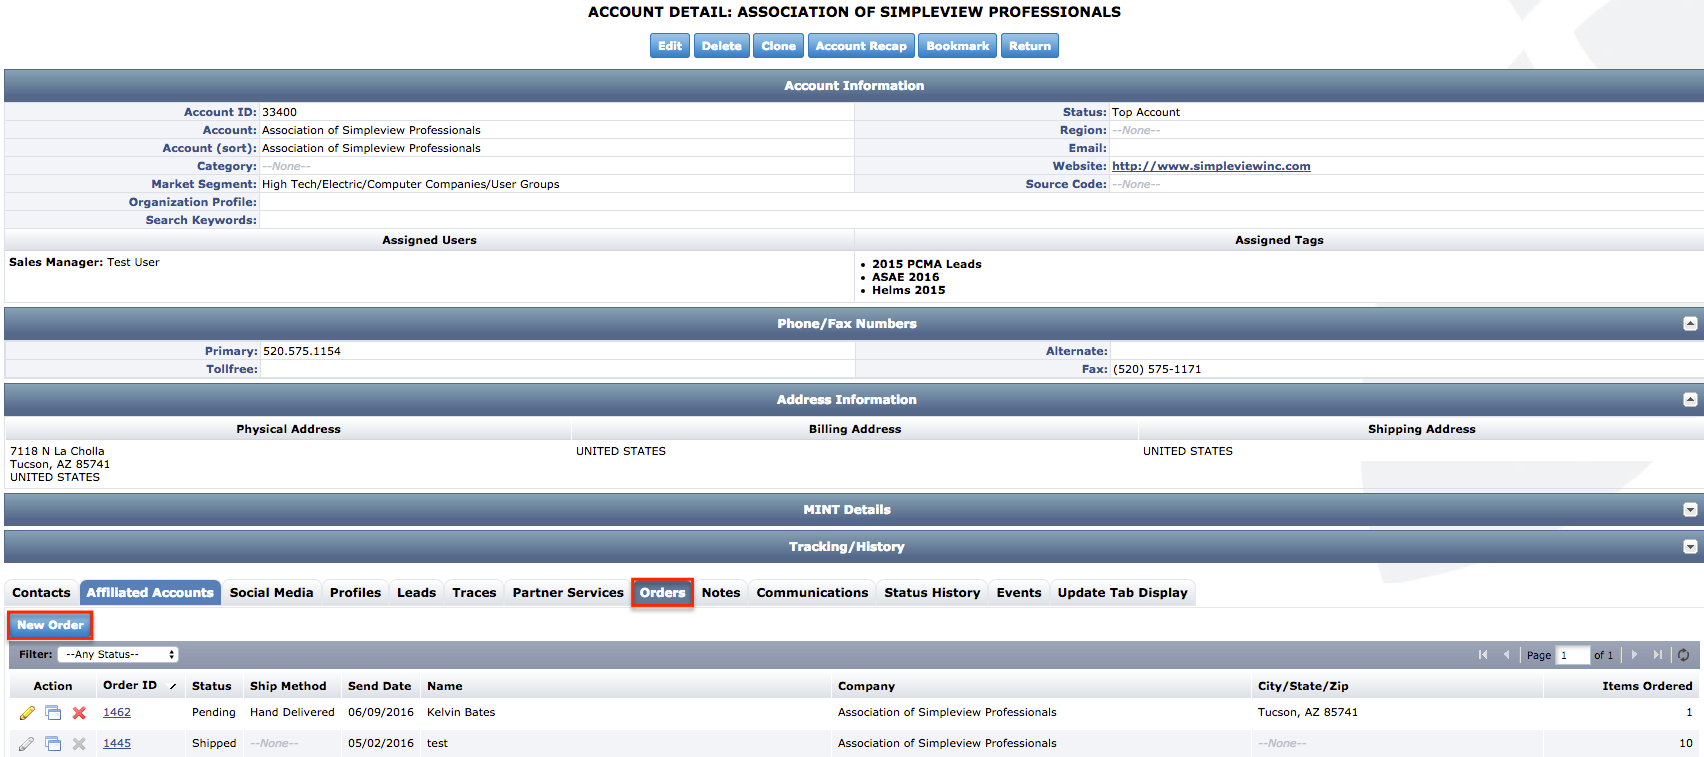The image size is (1704, 757).
Task: Sort by Send Date column header
Action: pos(379,687)
